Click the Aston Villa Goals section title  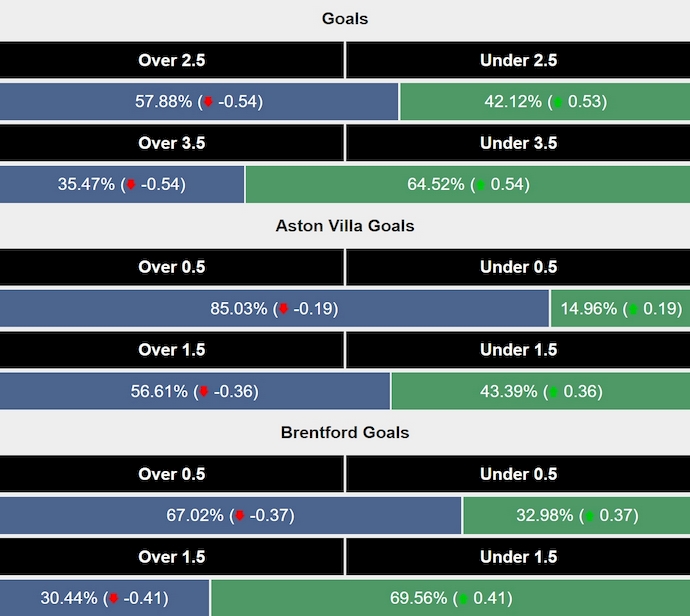(x=345, y=226)
